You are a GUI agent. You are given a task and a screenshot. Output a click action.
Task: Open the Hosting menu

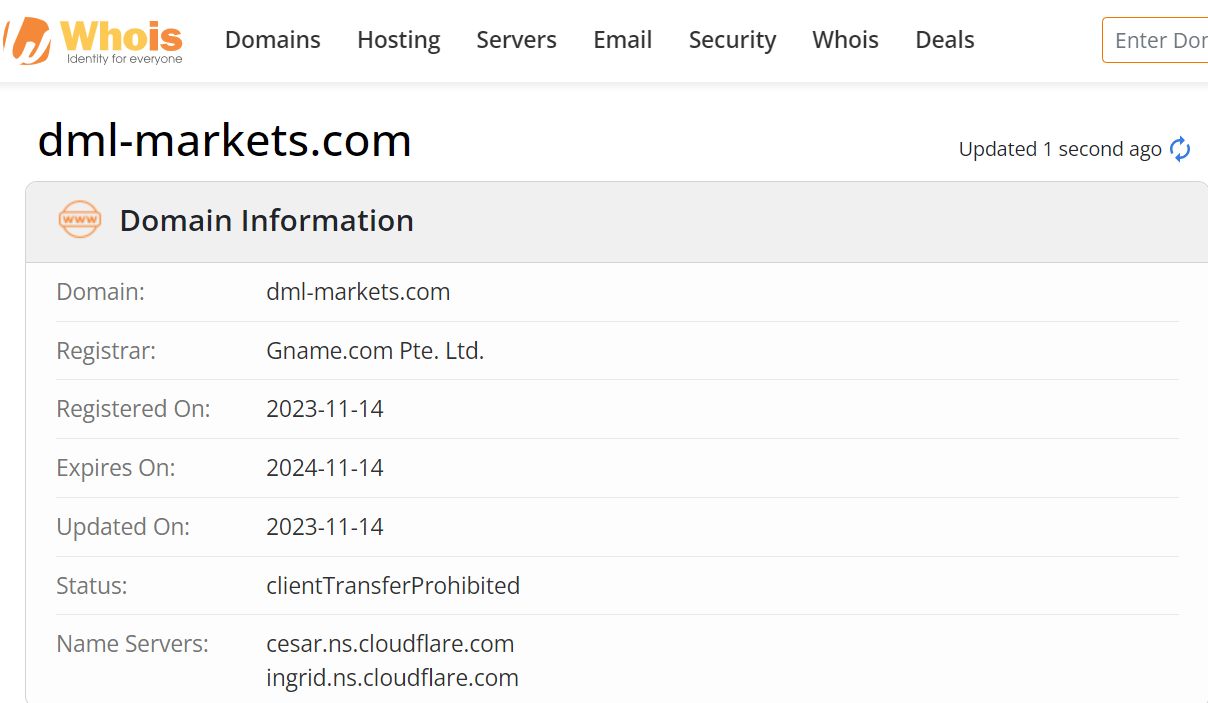point(399,40)
